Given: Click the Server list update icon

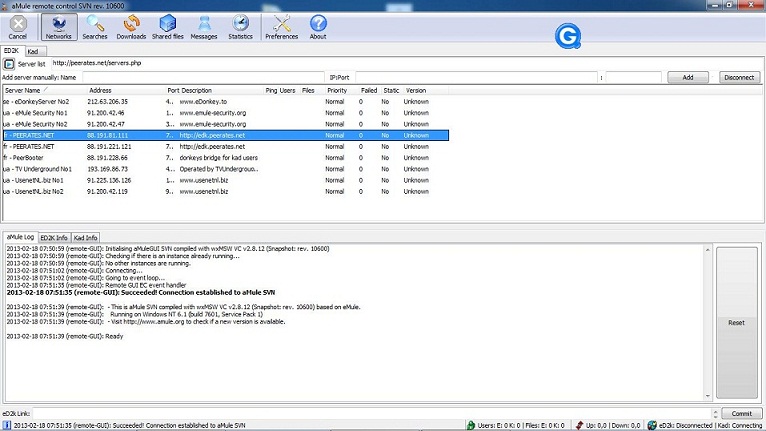Looking at the screenshot, I should (9, 63).
